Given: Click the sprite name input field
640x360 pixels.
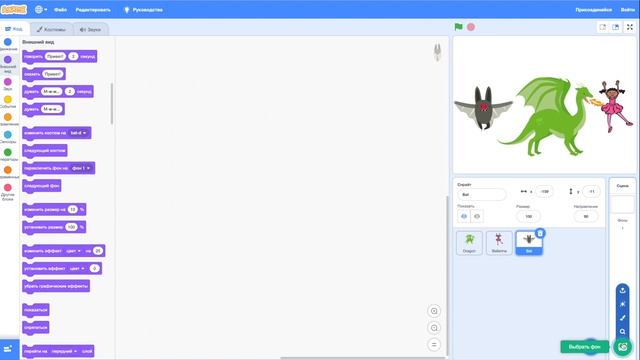Looking at the screenshot, I should (482, 194).
